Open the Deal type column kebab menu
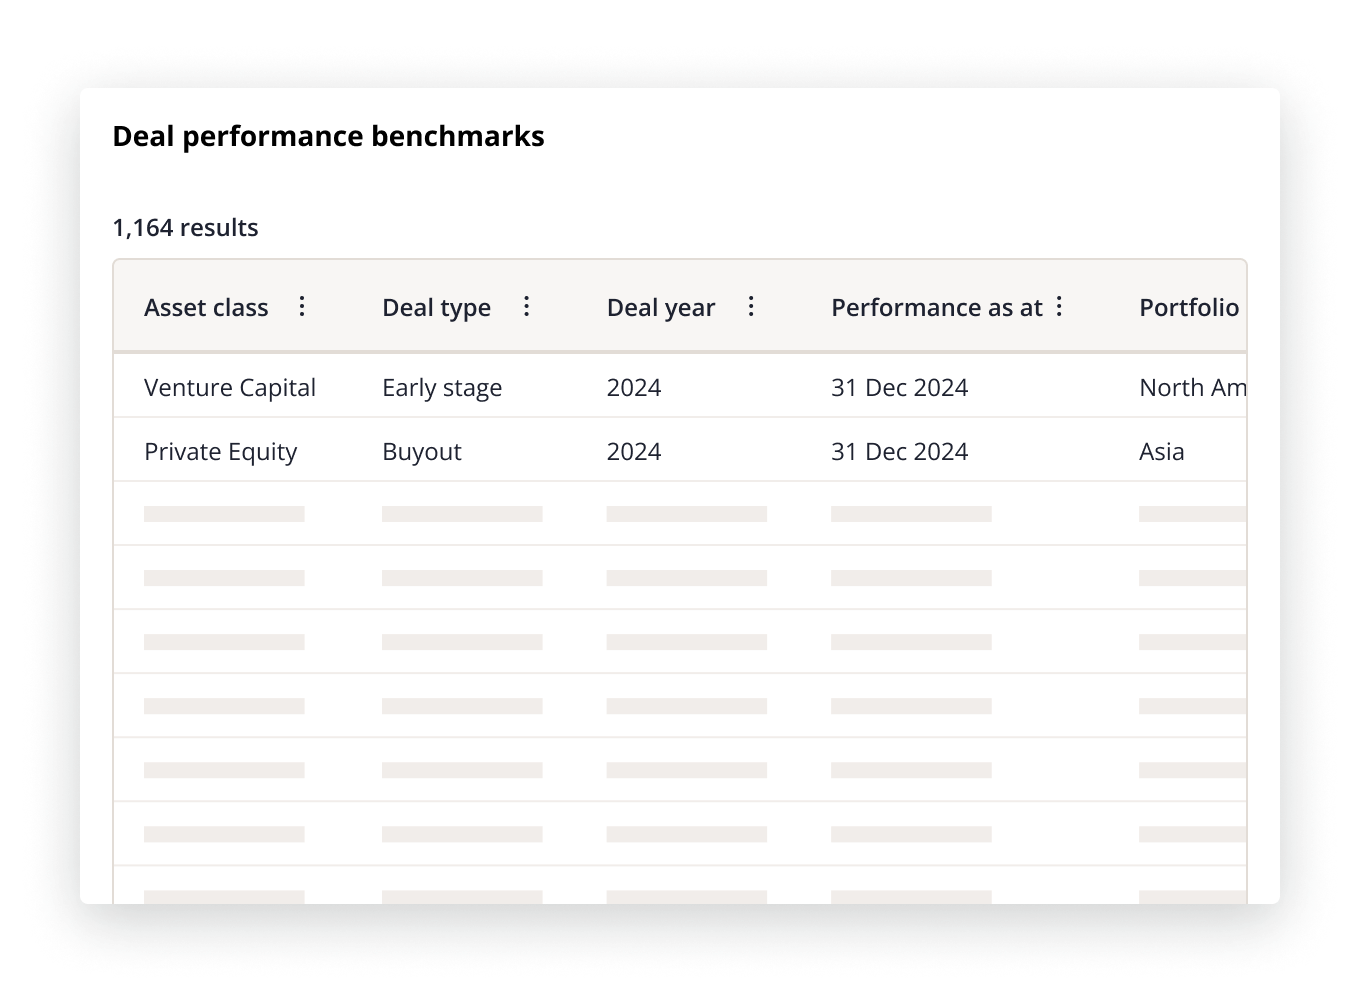 [x=527, y=307]
